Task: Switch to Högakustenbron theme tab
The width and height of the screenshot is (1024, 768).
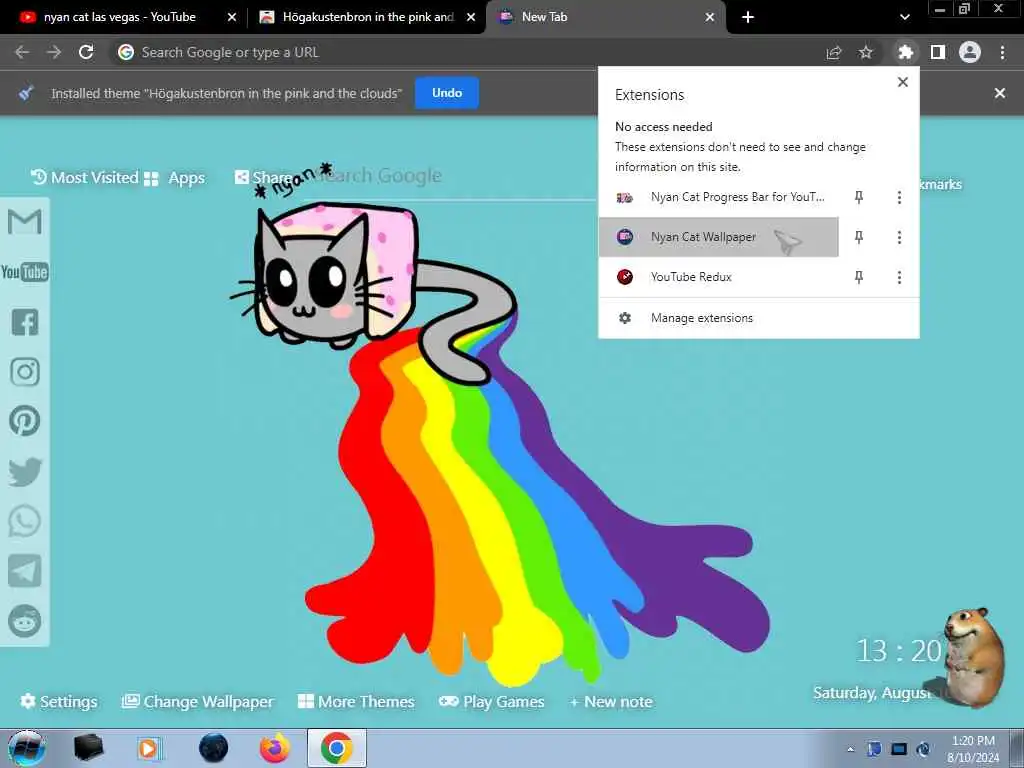Action: [x=368, y=17]
